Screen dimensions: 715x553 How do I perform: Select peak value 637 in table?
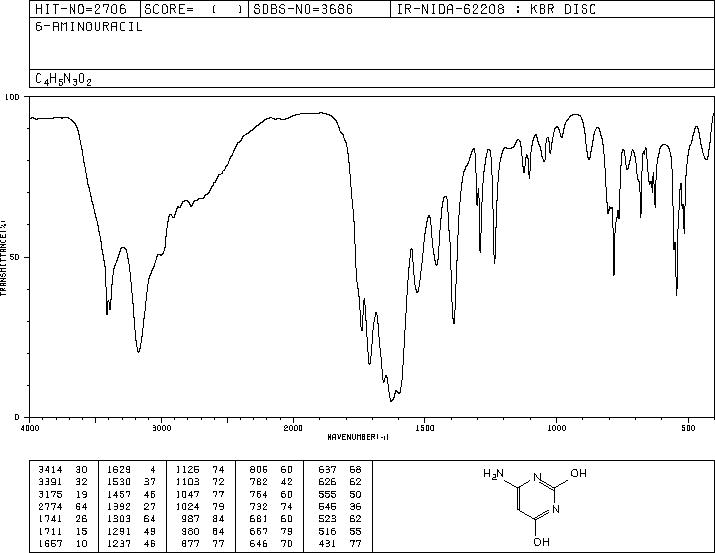pos(327,470)
